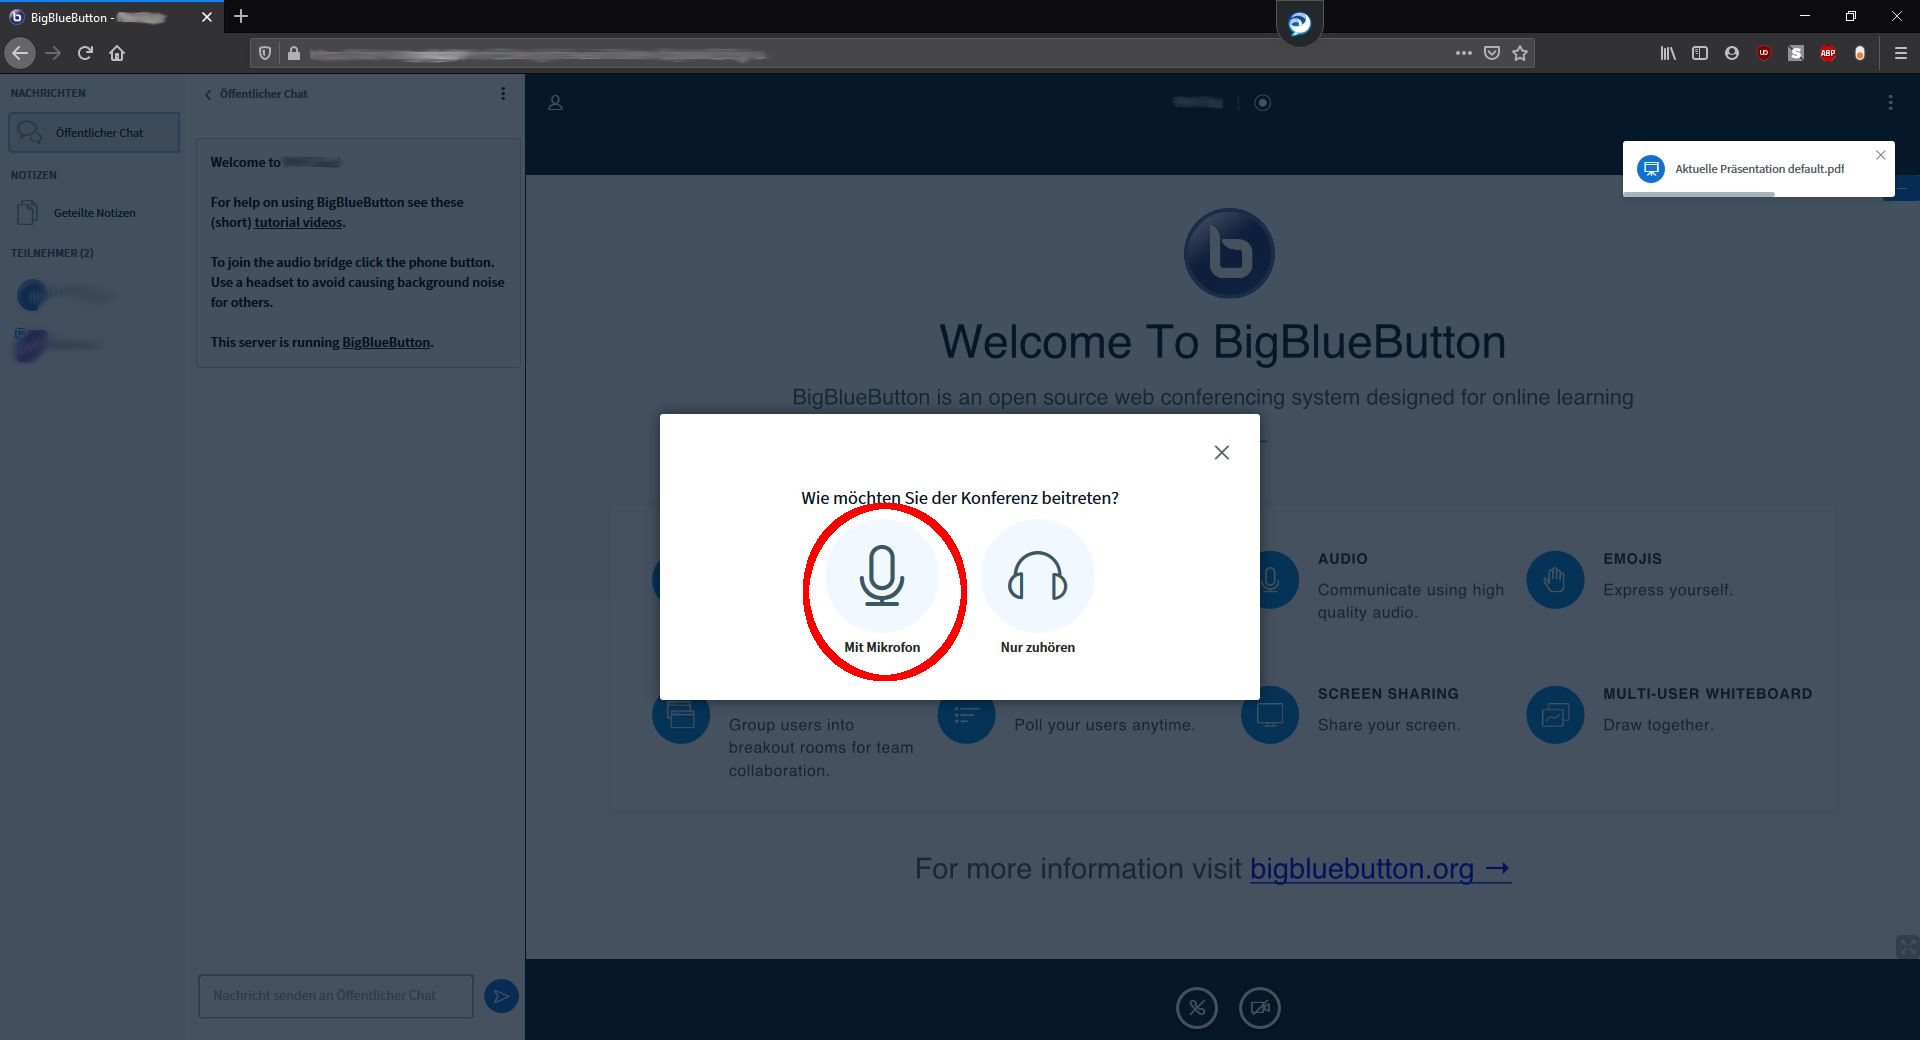
Task: Reload the page
Action: click(85, 53)
